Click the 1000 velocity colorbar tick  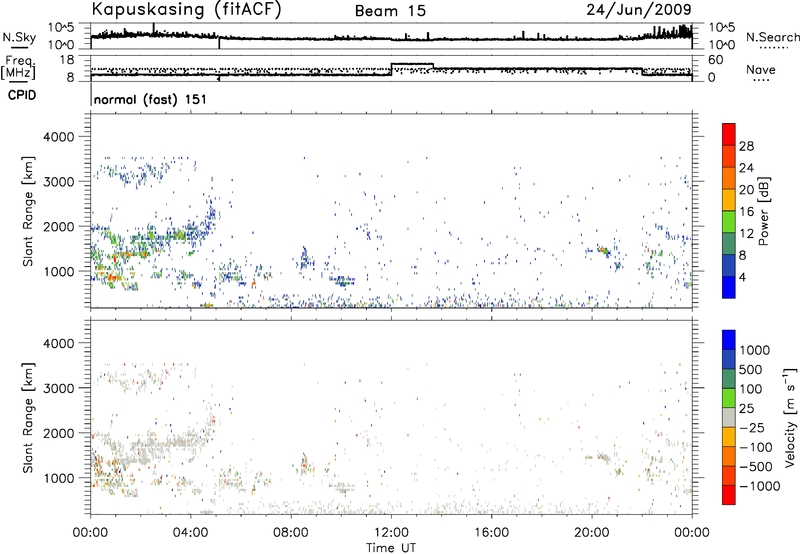(755, 350)
